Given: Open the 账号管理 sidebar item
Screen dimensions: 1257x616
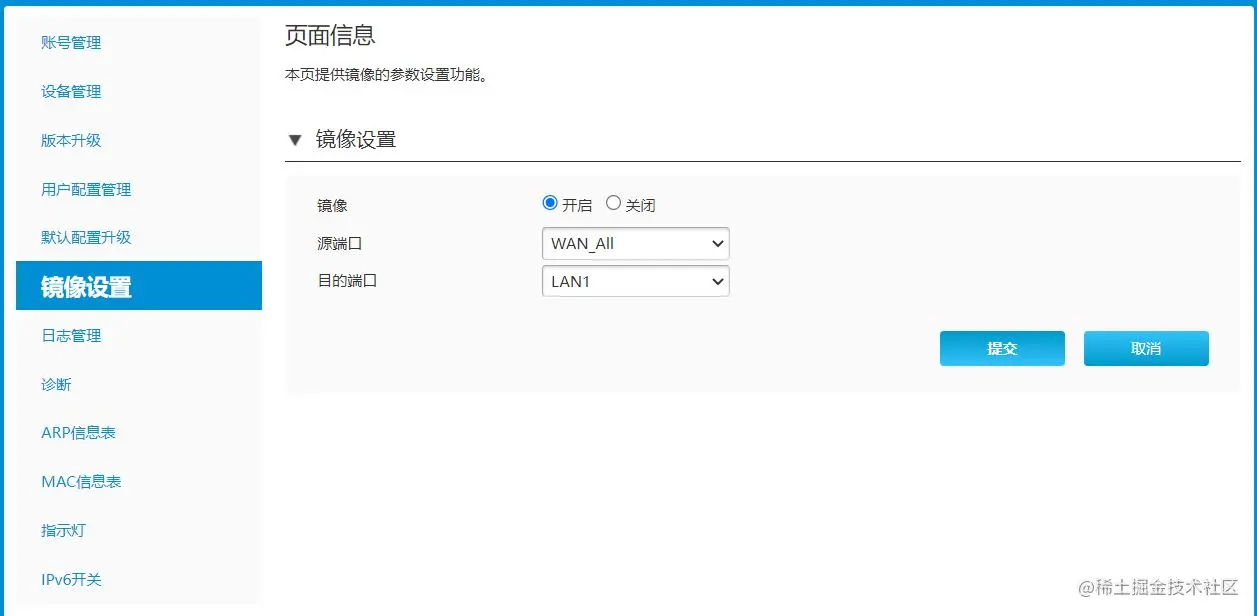Looking at the screenshot, I should click(x=70, y=42).
